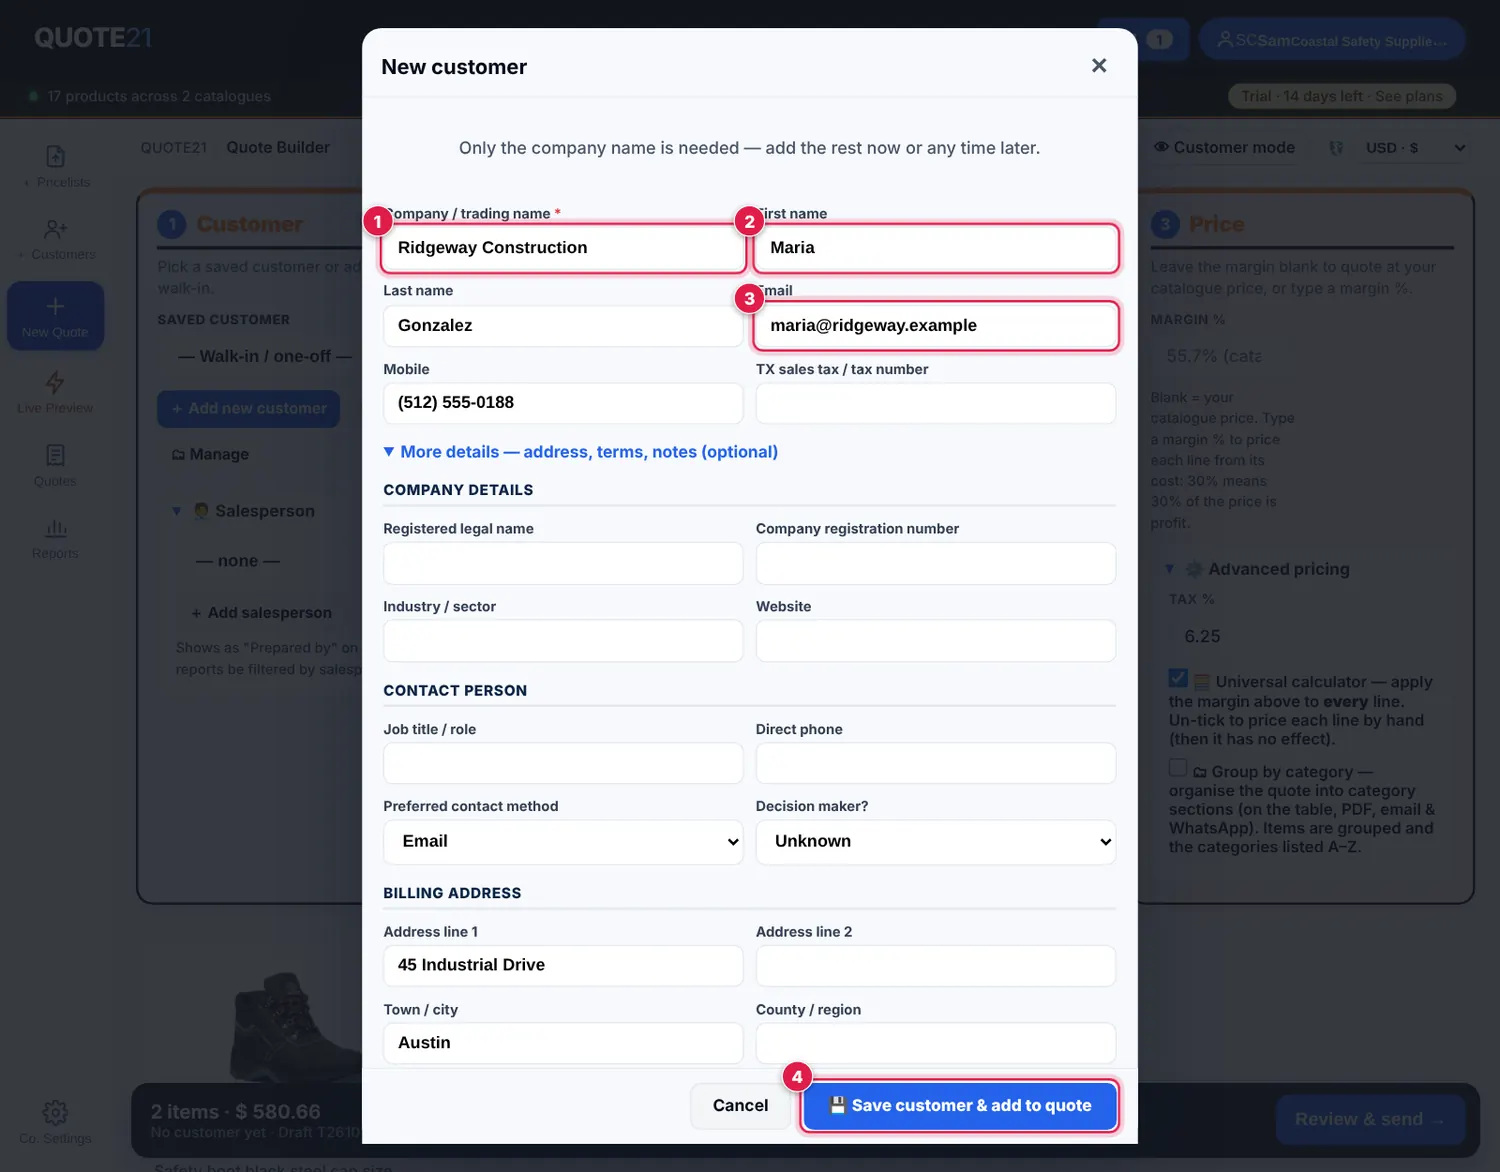Click the Company registration number field
The height and width of the screenshot is (1172, 1500).
click(936, 564)
